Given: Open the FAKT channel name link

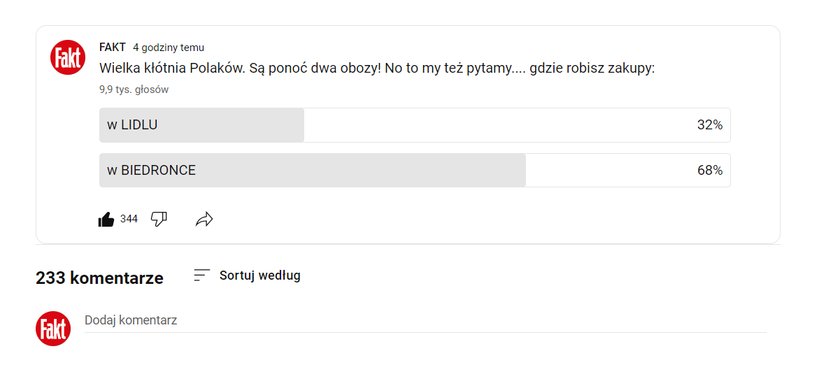Looking at the screenshot, I should 112,47.
